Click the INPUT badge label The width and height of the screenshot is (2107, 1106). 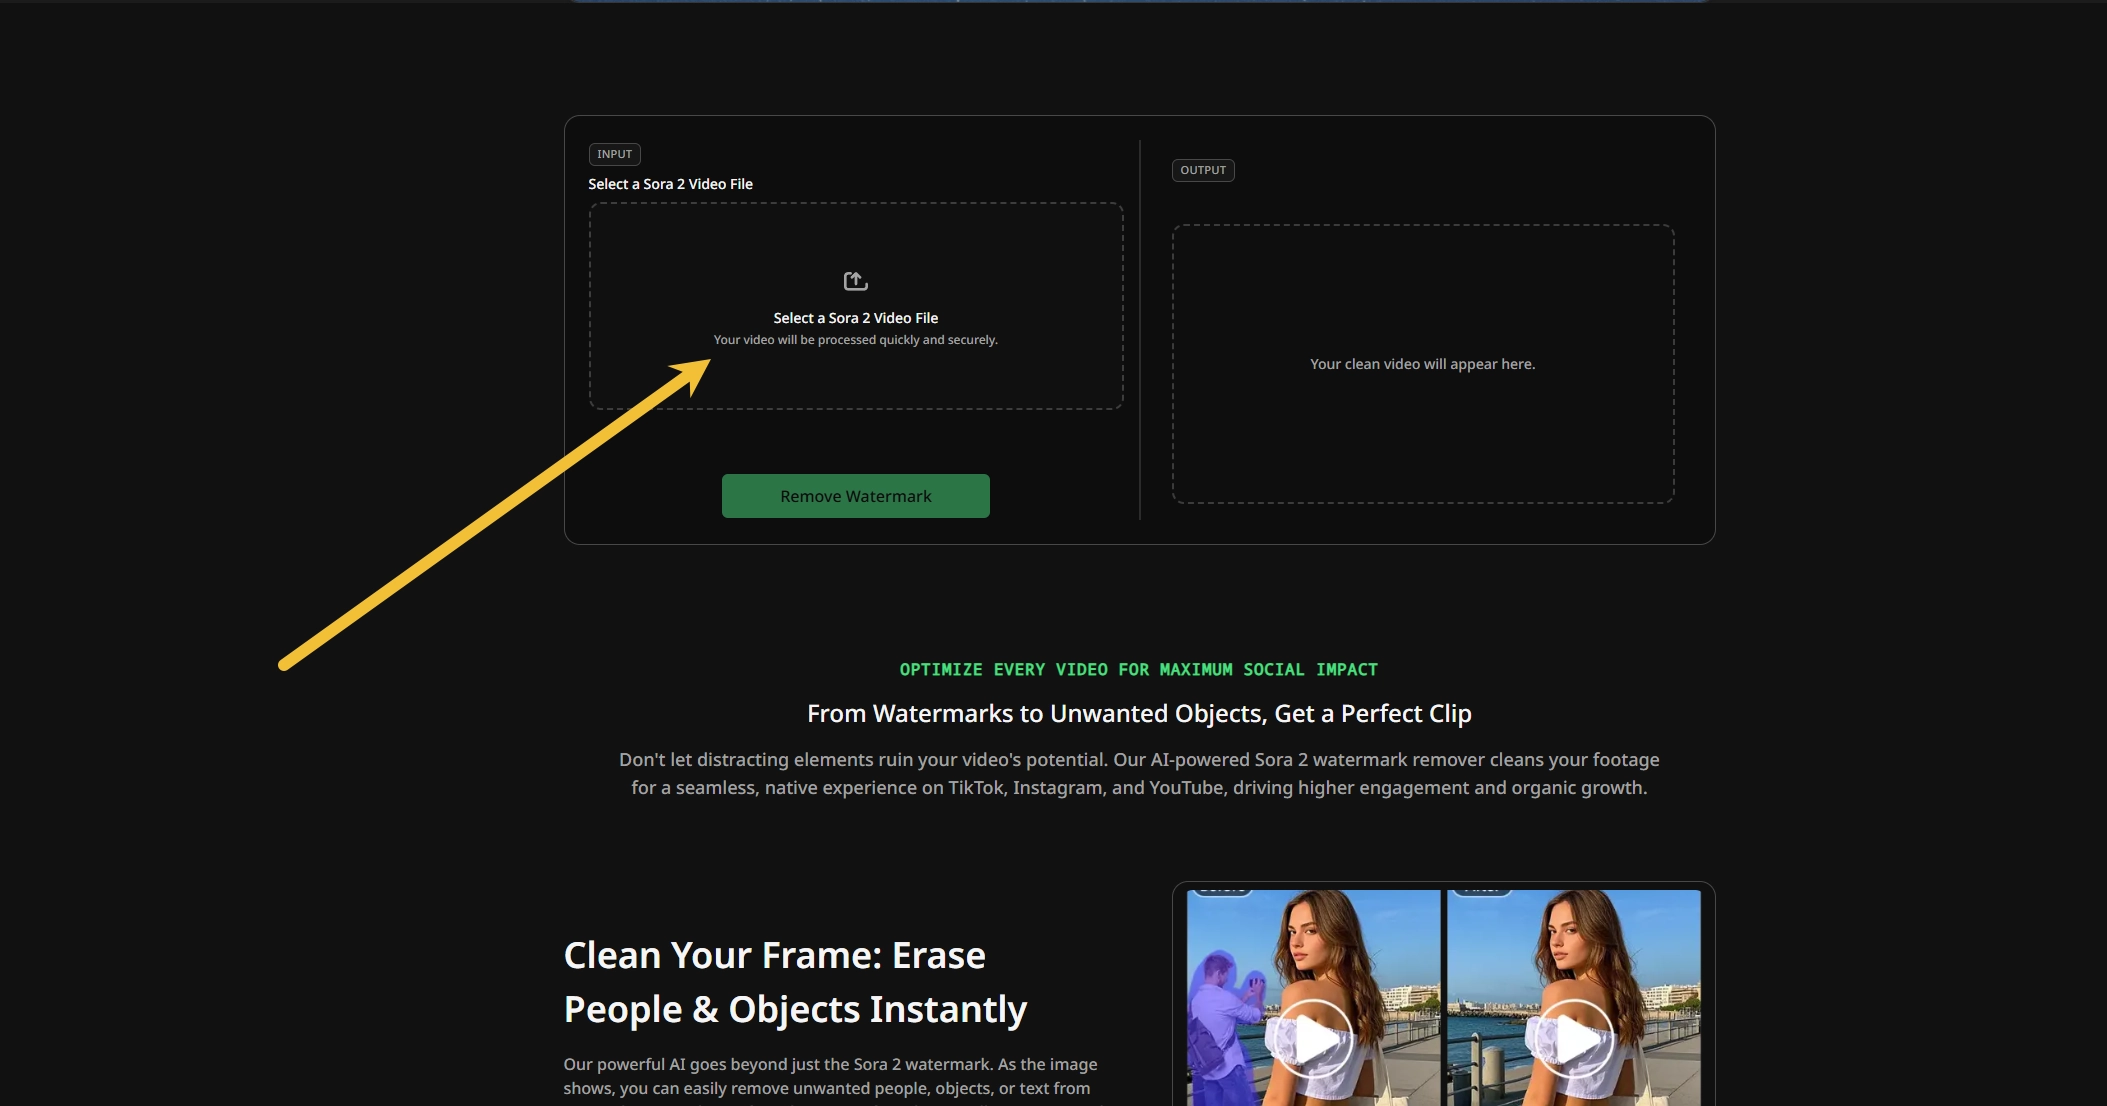click(x=614, y=154)
